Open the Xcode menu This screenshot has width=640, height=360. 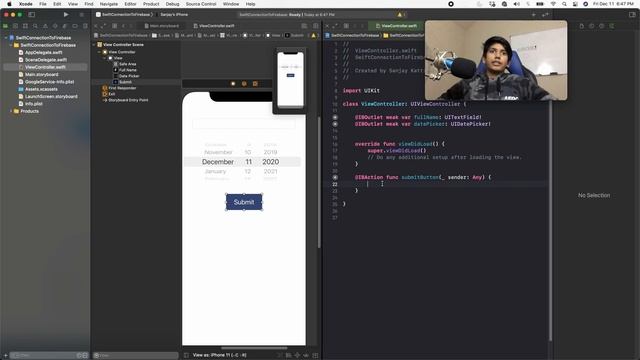tap(25, 4)
